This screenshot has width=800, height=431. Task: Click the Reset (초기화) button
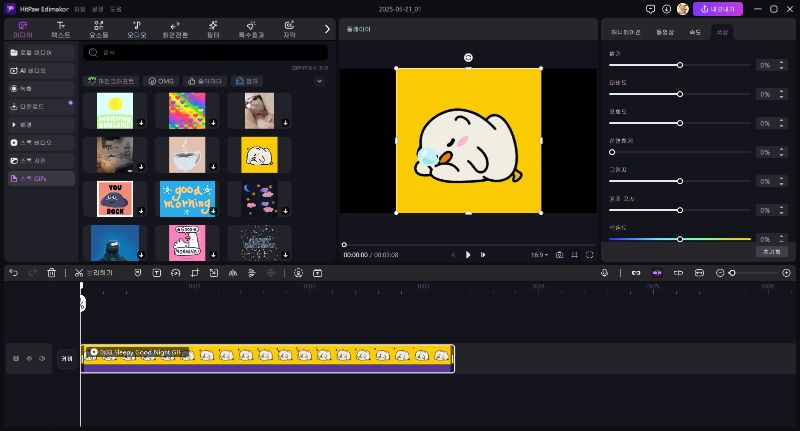[x=771, y=252]
